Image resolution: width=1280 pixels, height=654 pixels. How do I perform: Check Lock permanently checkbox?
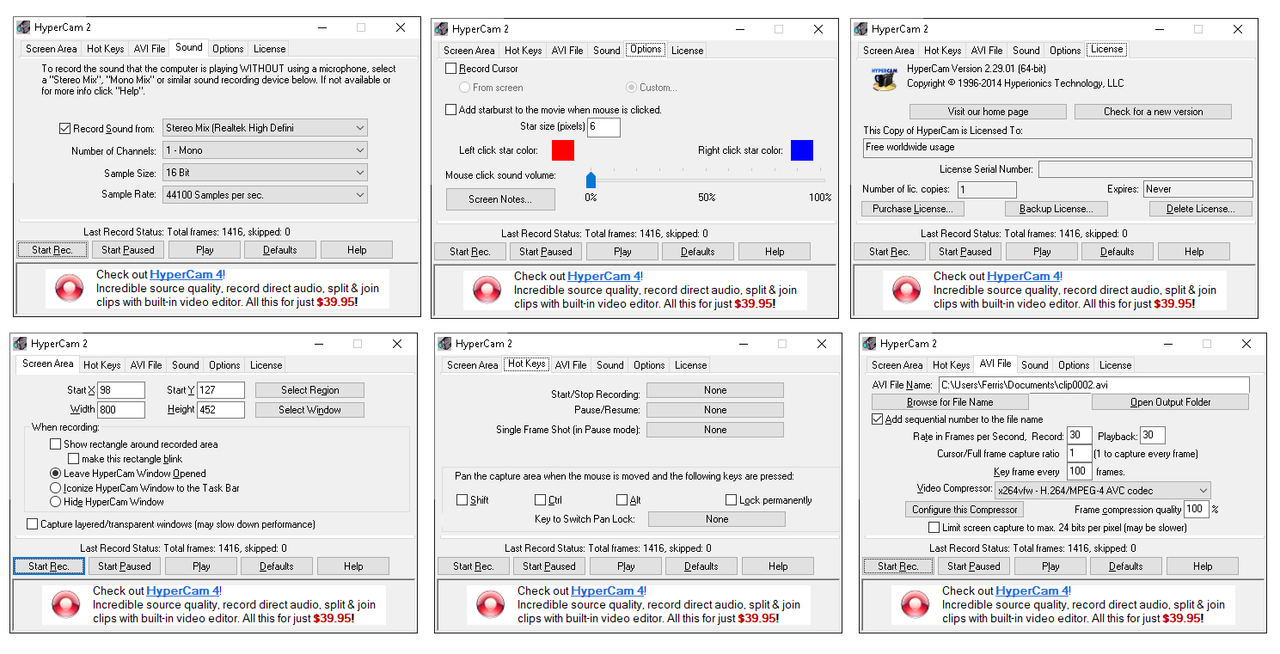tap(731, 500)
